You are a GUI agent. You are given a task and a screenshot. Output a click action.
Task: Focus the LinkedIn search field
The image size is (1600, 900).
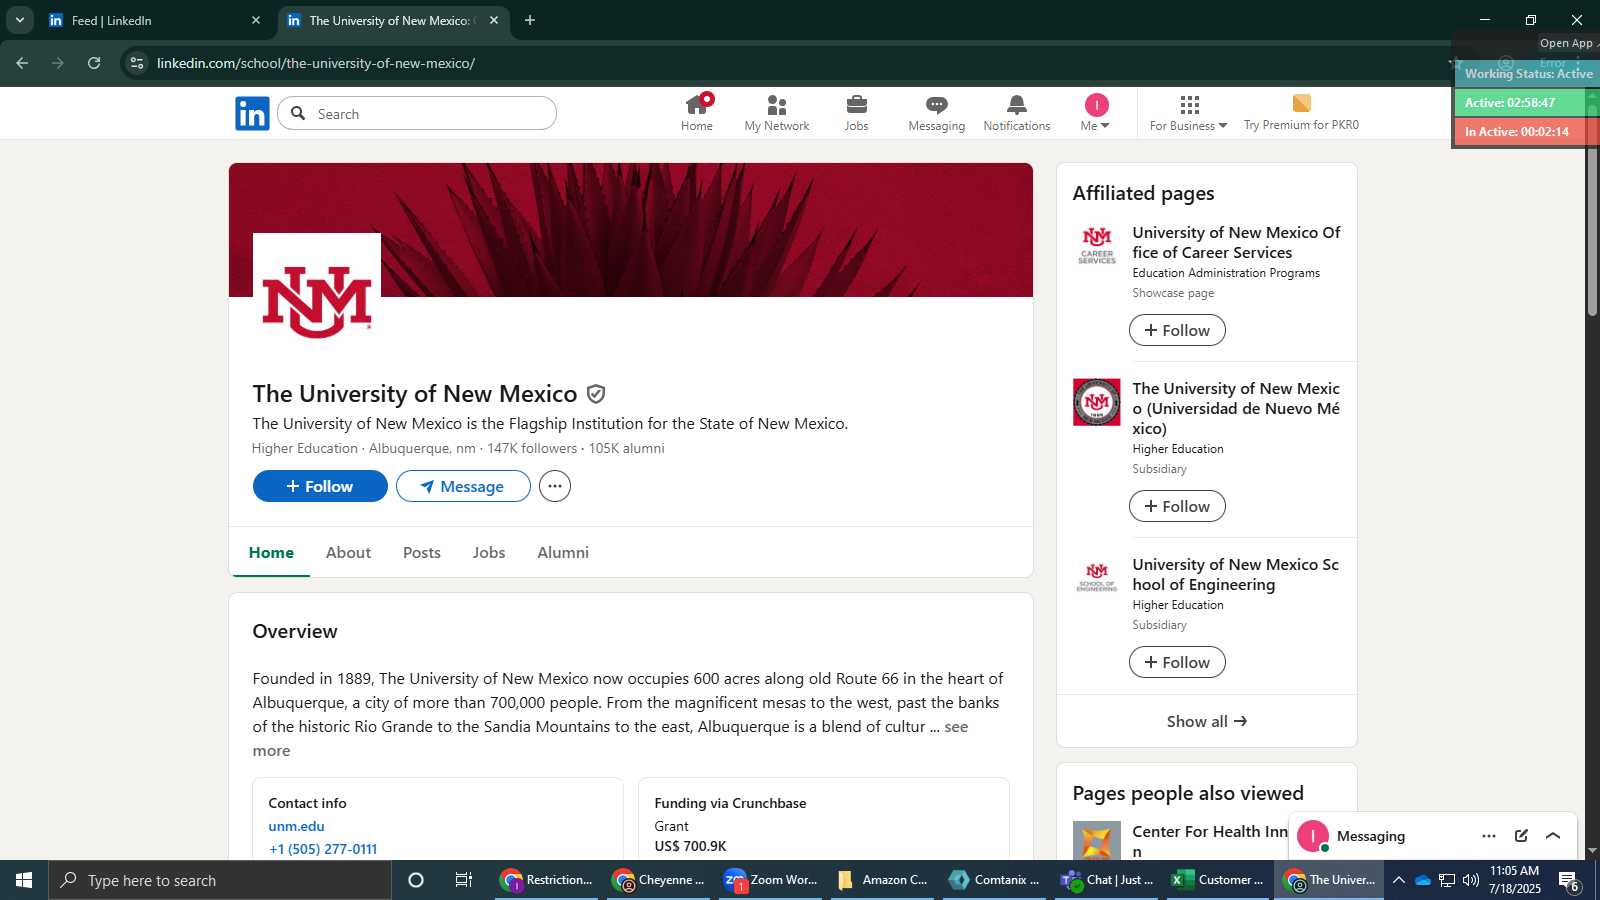[417, 113]
